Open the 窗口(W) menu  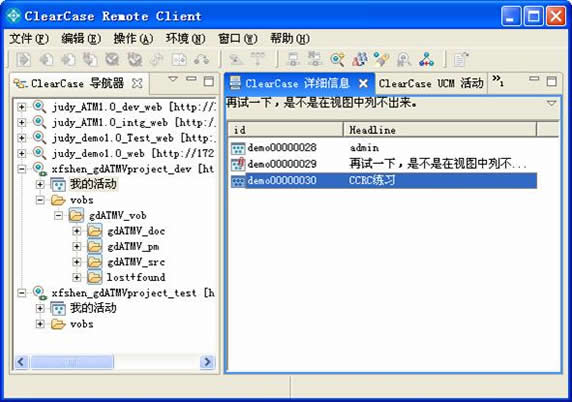coord(237,39)
